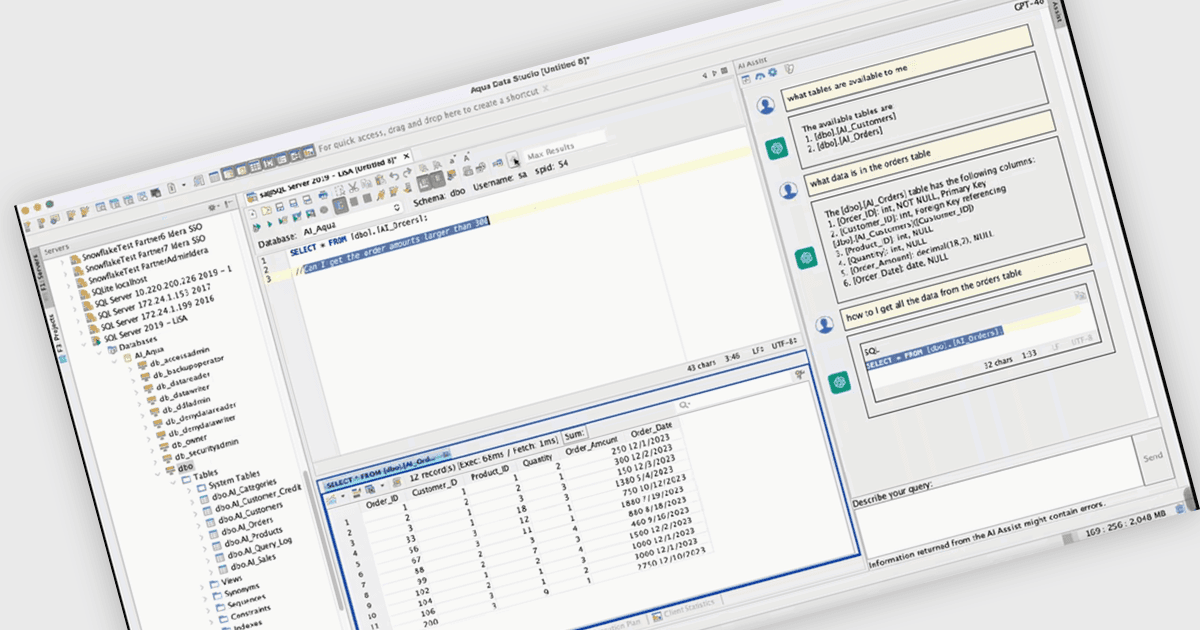Click the ChatGPT avatar beside the available tables reply

(x=775, y=148)
